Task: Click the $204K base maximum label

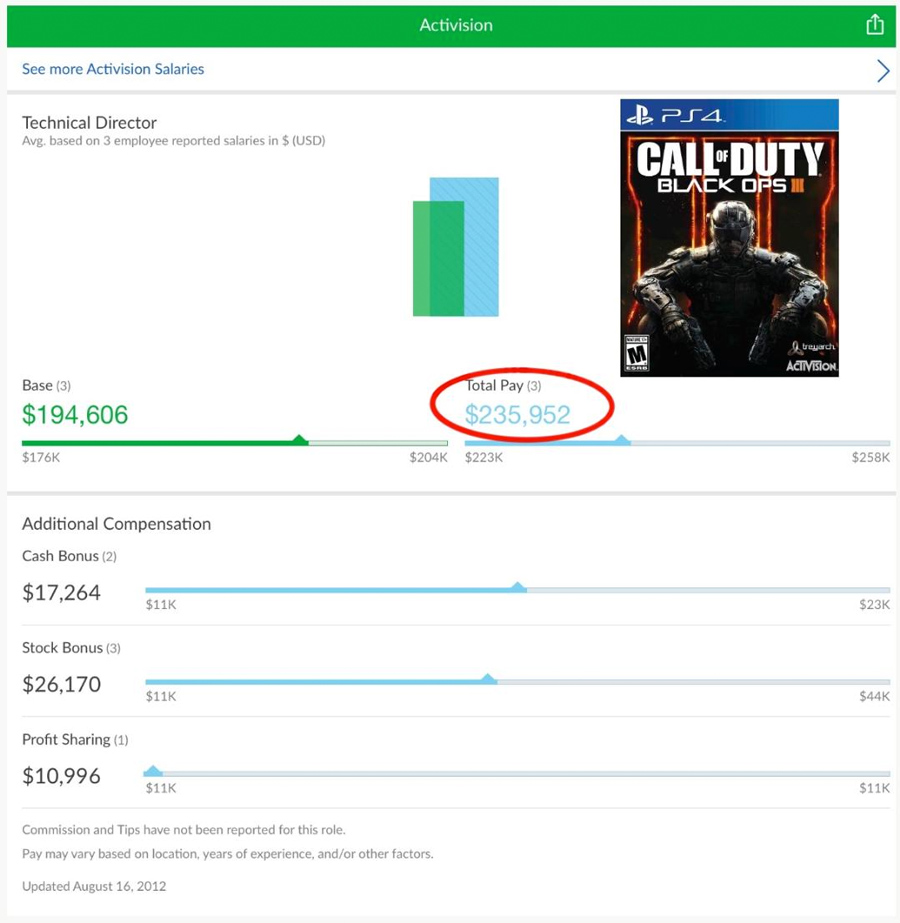Action: pos(429,457)
